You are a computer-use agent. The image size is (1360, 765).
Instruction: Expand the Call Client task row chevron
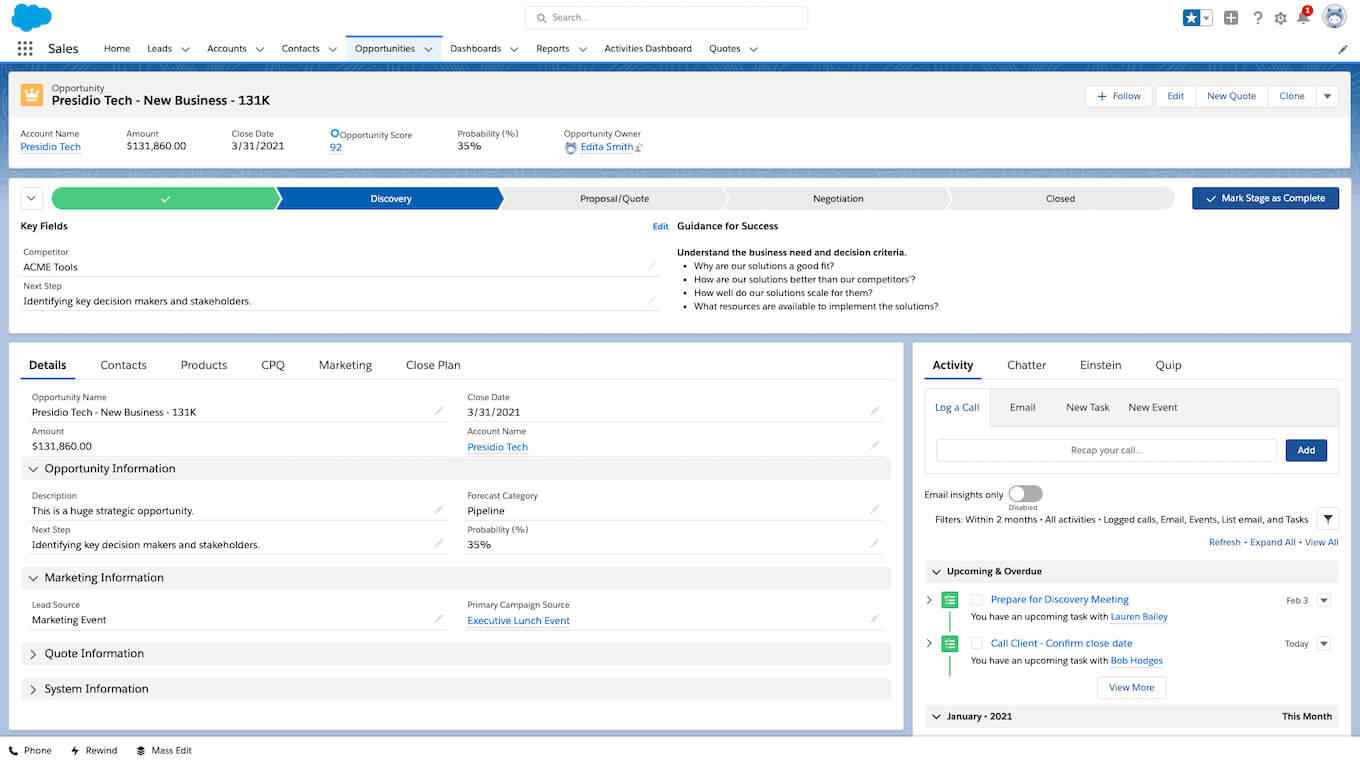pyautogui.click(x=929, y=644)
